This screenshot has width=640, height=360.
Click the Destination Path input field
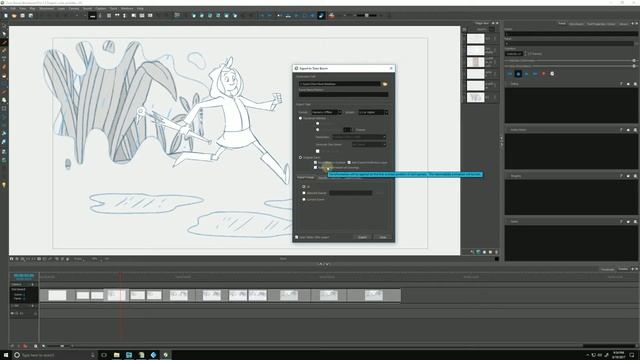(340, 84)
